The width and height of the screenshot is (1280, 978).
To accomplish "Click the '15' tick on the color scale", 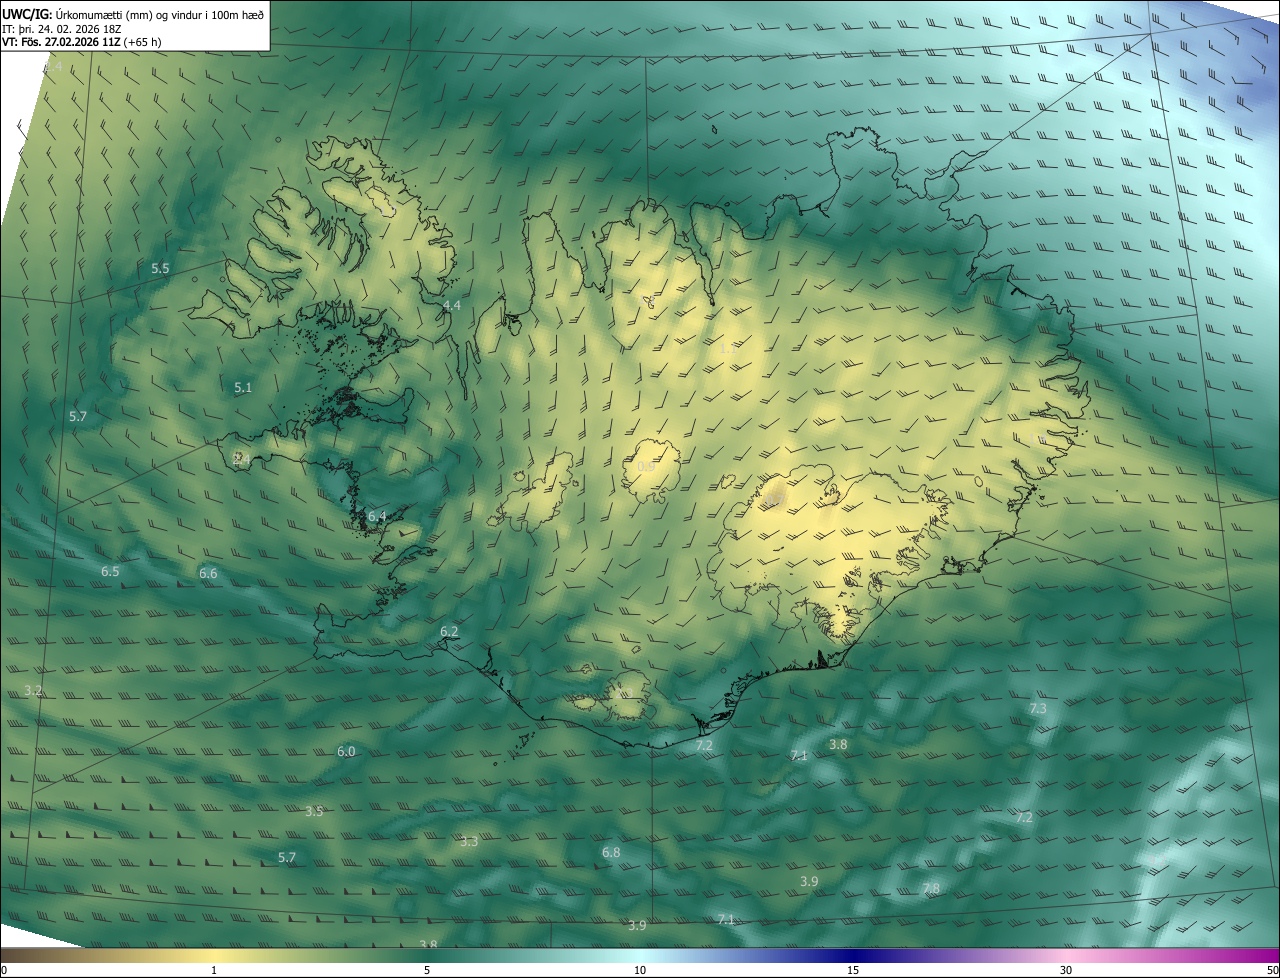I will tap(853, 970).
